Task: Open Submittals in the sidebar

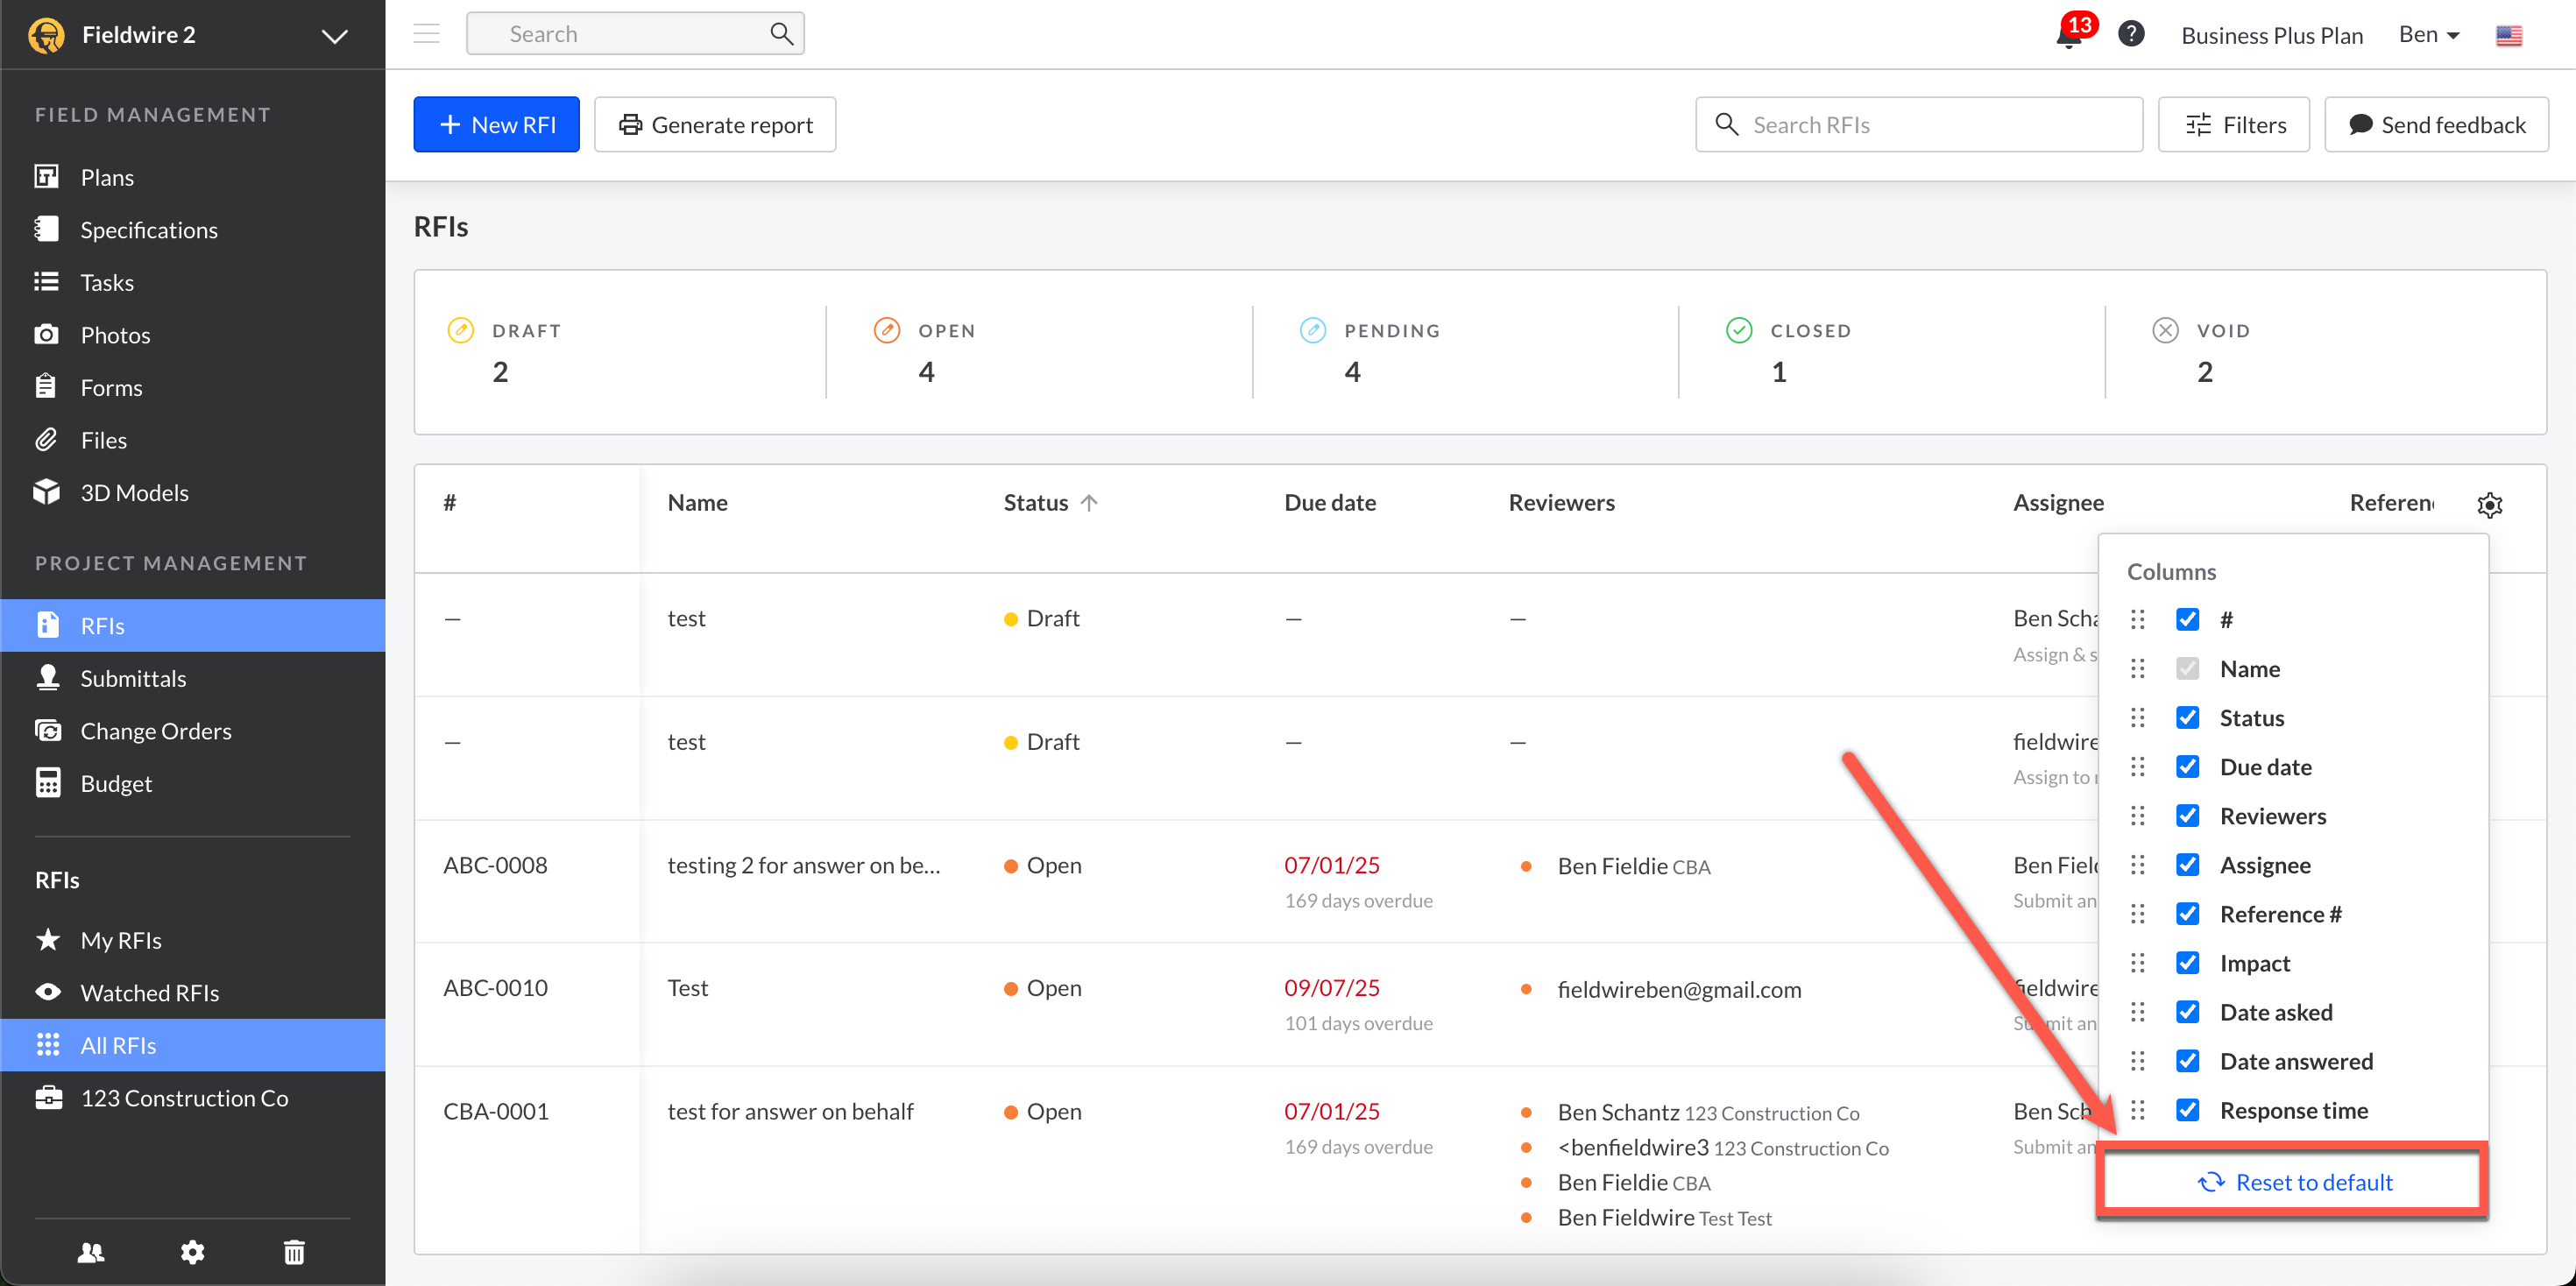Action: tap(133, 678)
